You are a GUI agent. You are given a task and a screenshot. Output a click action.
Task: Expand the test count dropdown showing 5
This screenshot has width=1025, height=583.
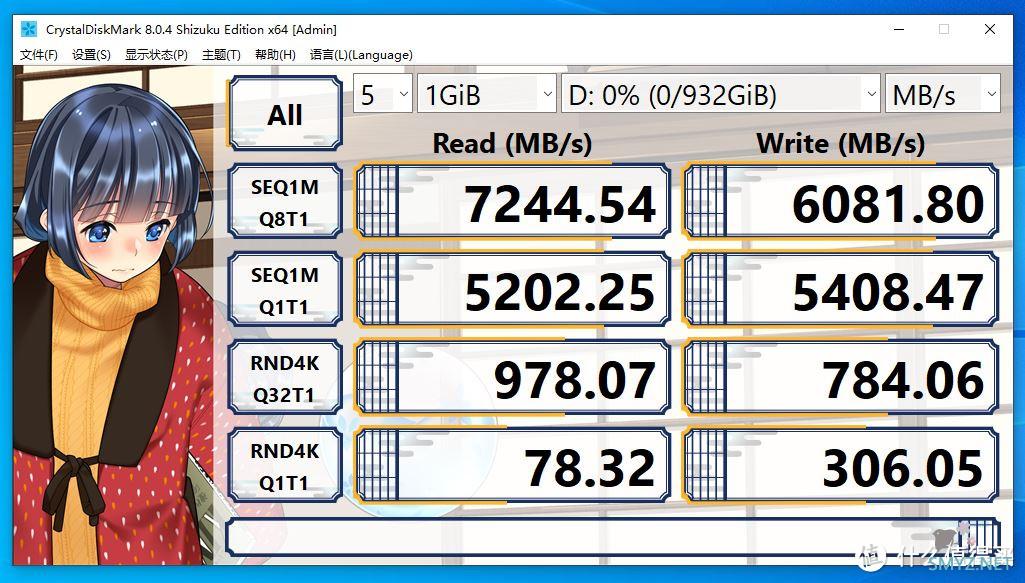(383, 95)
